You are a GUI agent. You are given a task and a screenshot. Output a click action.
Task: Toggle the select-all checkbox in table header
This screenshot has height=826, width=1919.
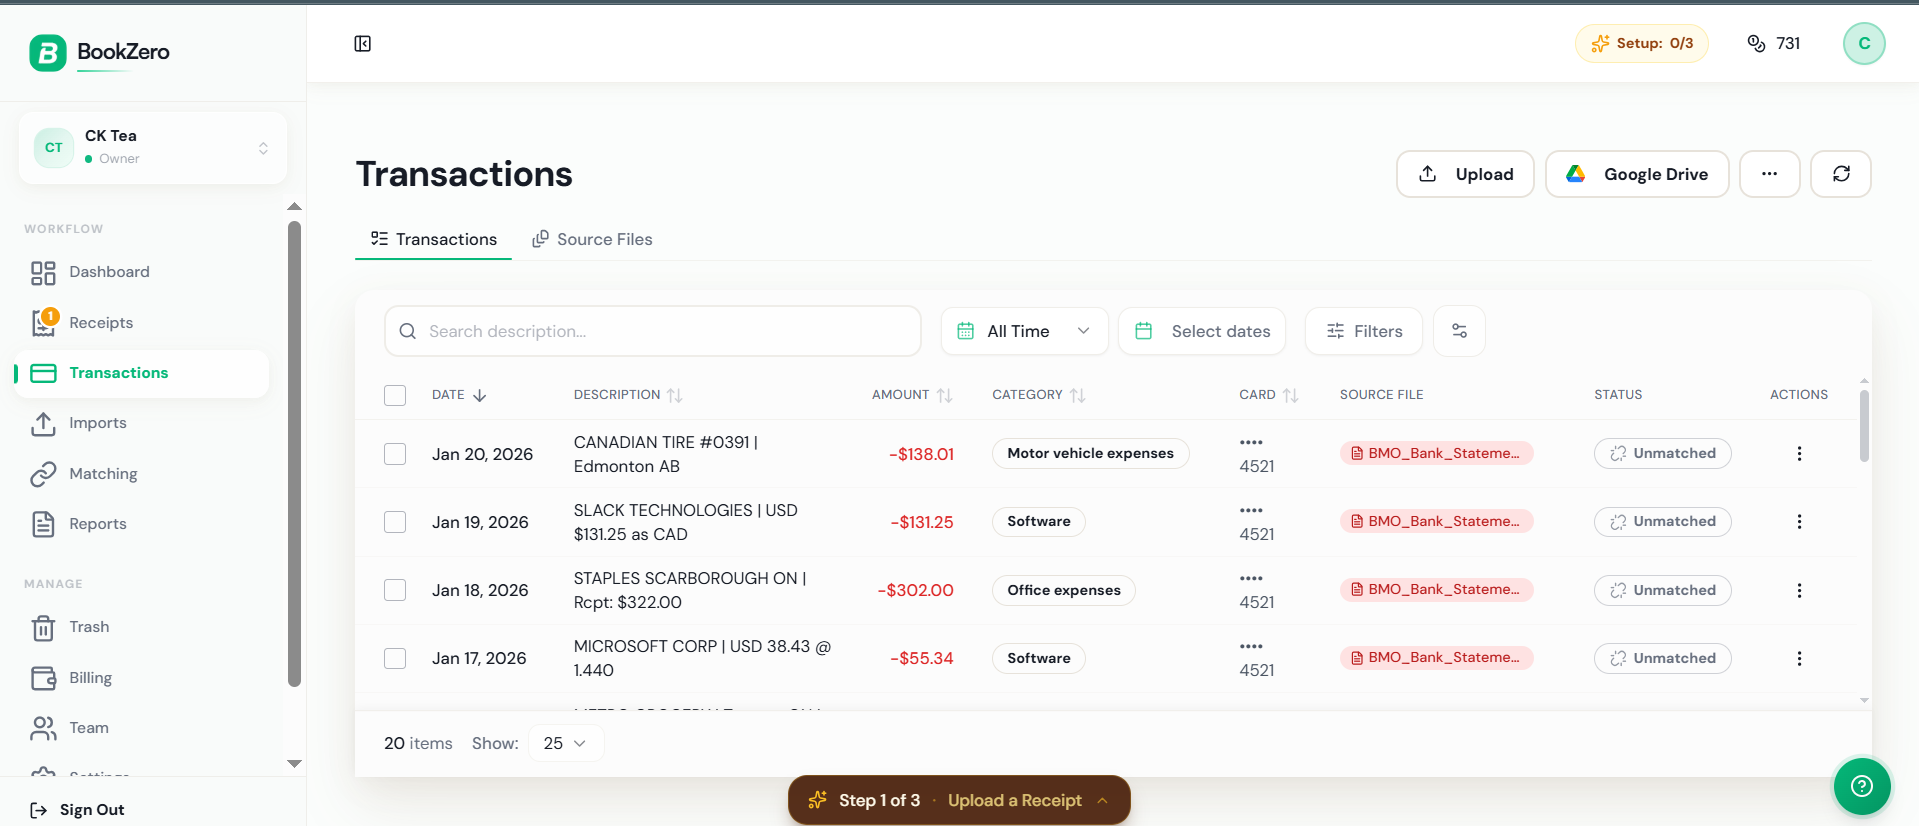[x=395, y=395]
